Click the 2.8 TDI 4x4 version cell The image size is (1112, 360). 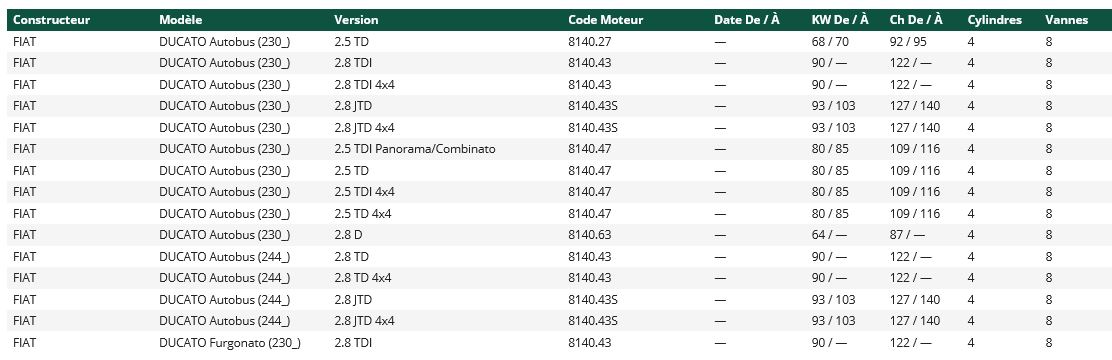pos(365,84)
